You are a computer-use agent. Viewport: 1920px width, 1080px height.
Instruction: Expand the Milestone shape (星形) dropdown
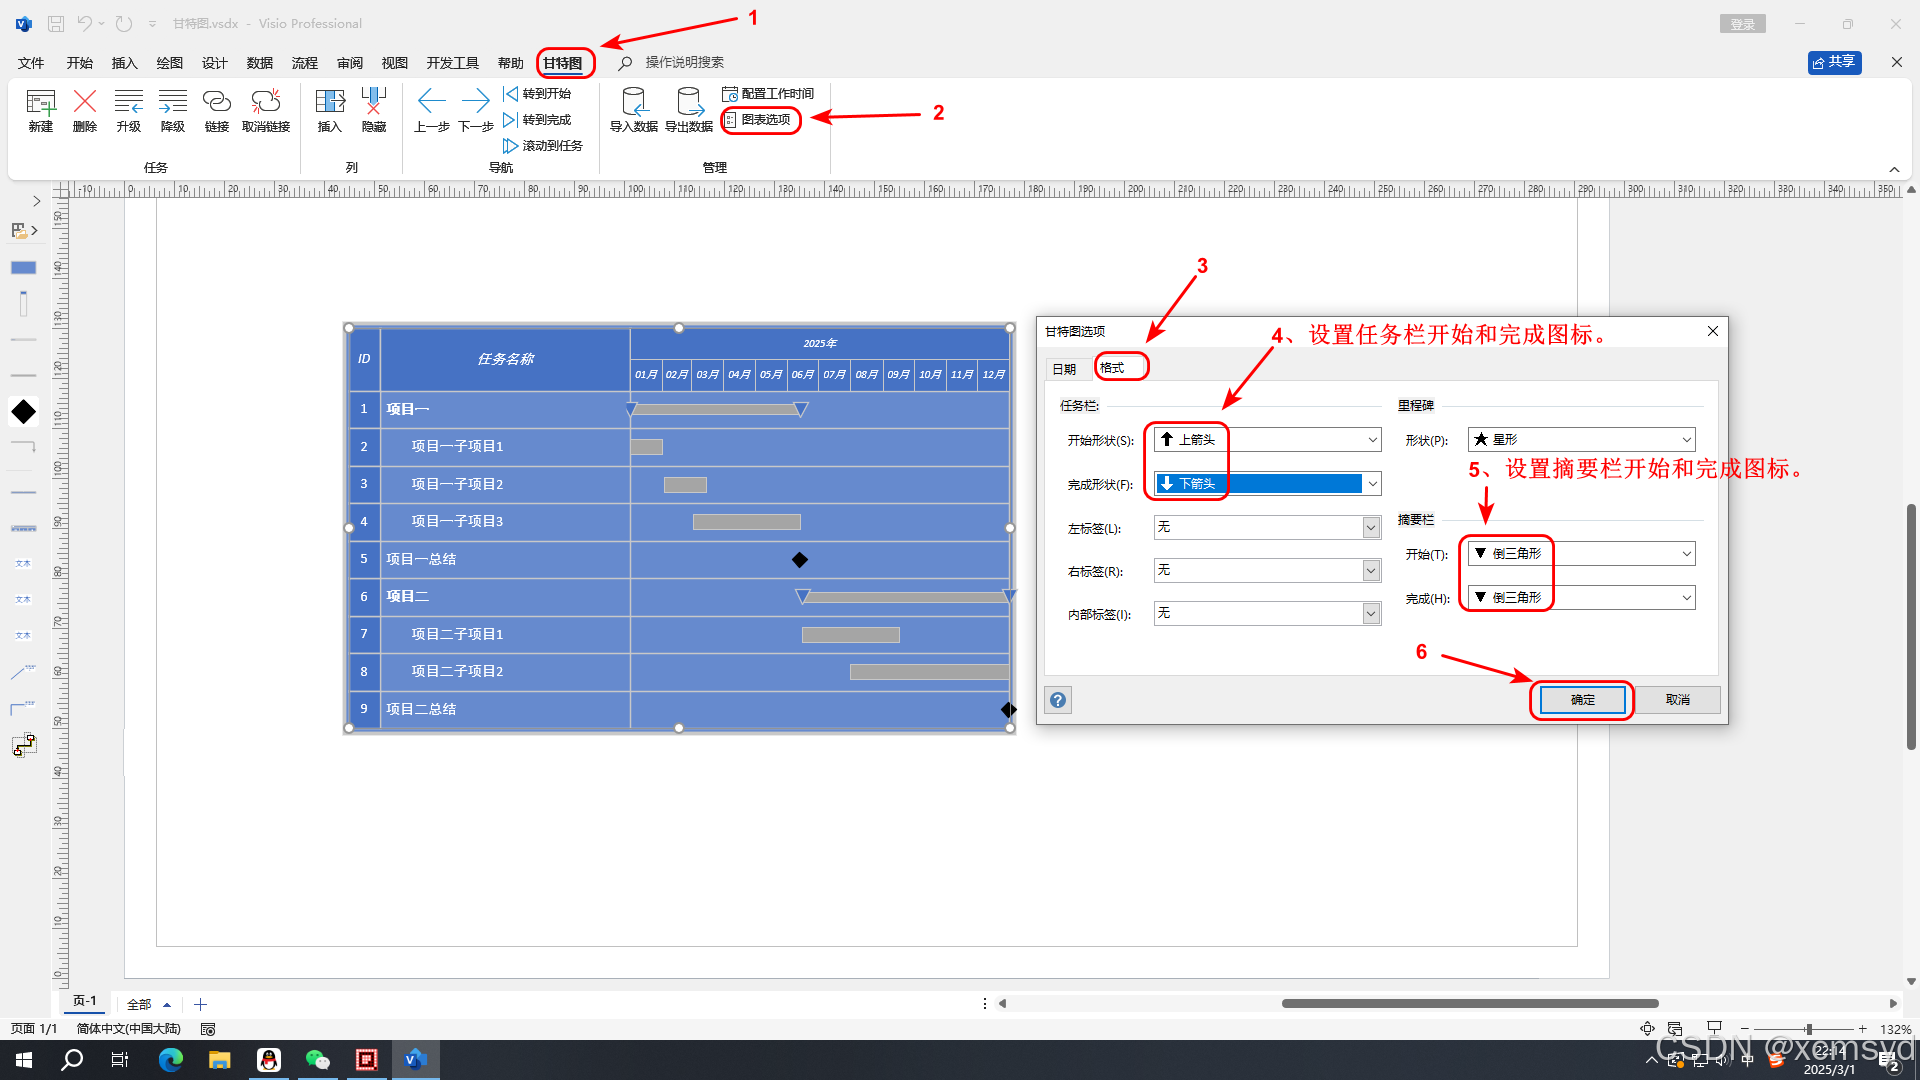tap(1686, 440)
